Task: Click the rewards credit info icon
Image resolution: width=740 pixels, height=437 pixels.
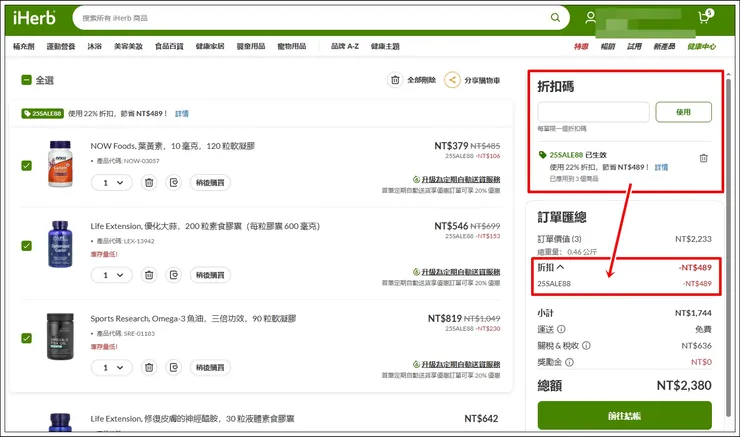Action: [570, 362]
